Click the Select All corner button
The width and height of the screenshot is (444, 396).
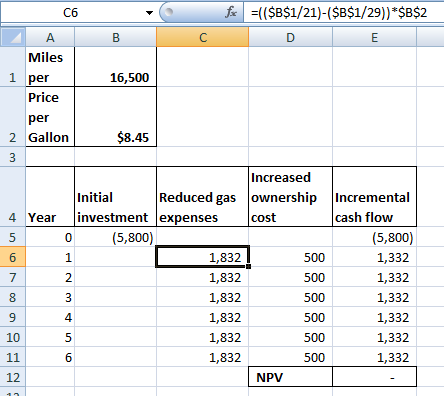point(13,37)
